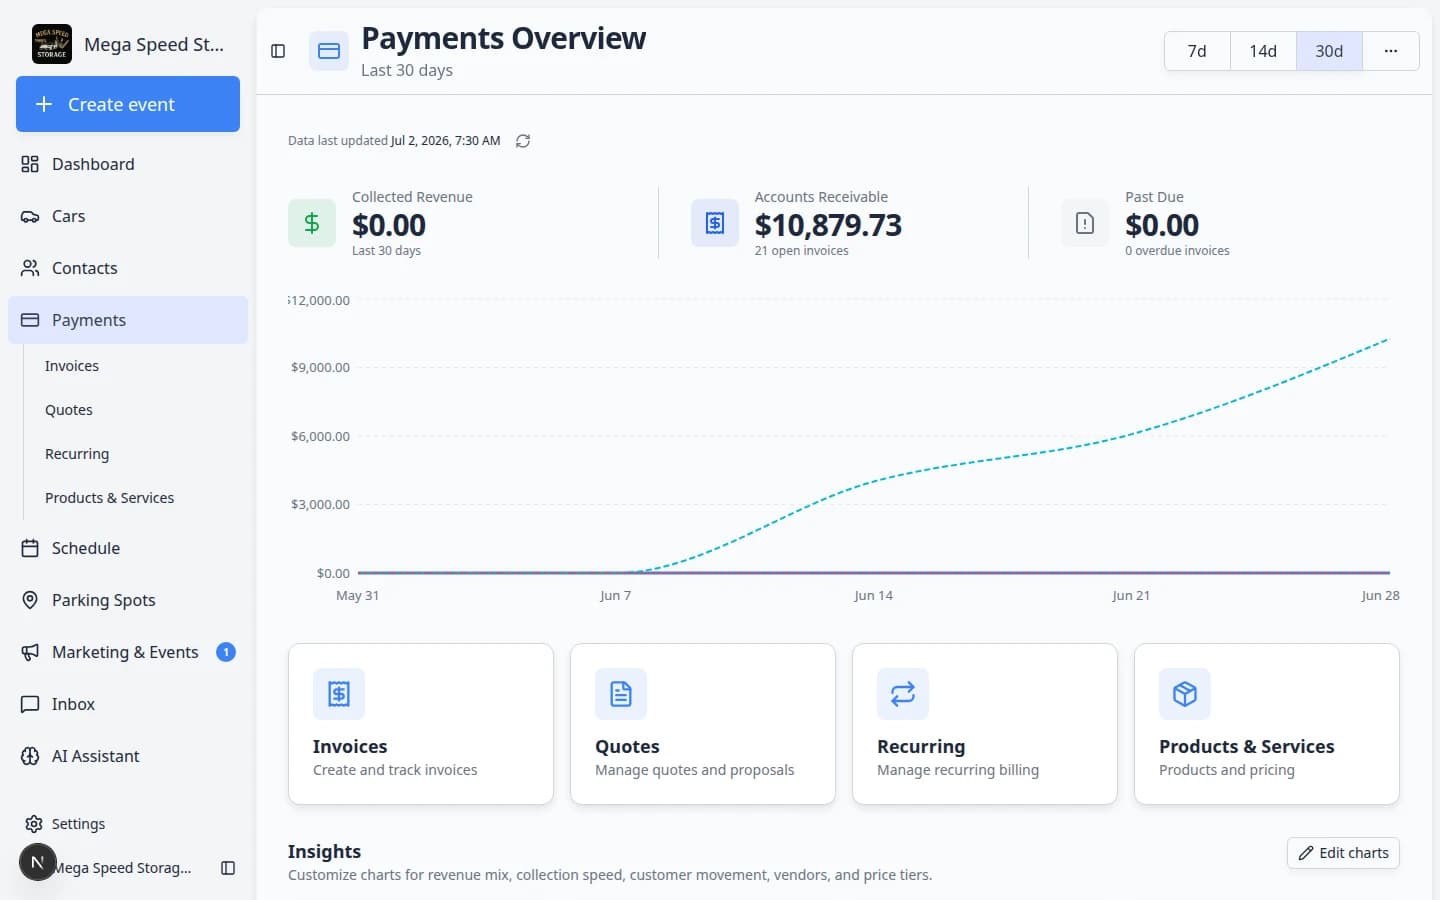Click the collapse icon beside Mega Speed Storage account
This screenshot has width=1440, height=900.
(x=228, y=868)
